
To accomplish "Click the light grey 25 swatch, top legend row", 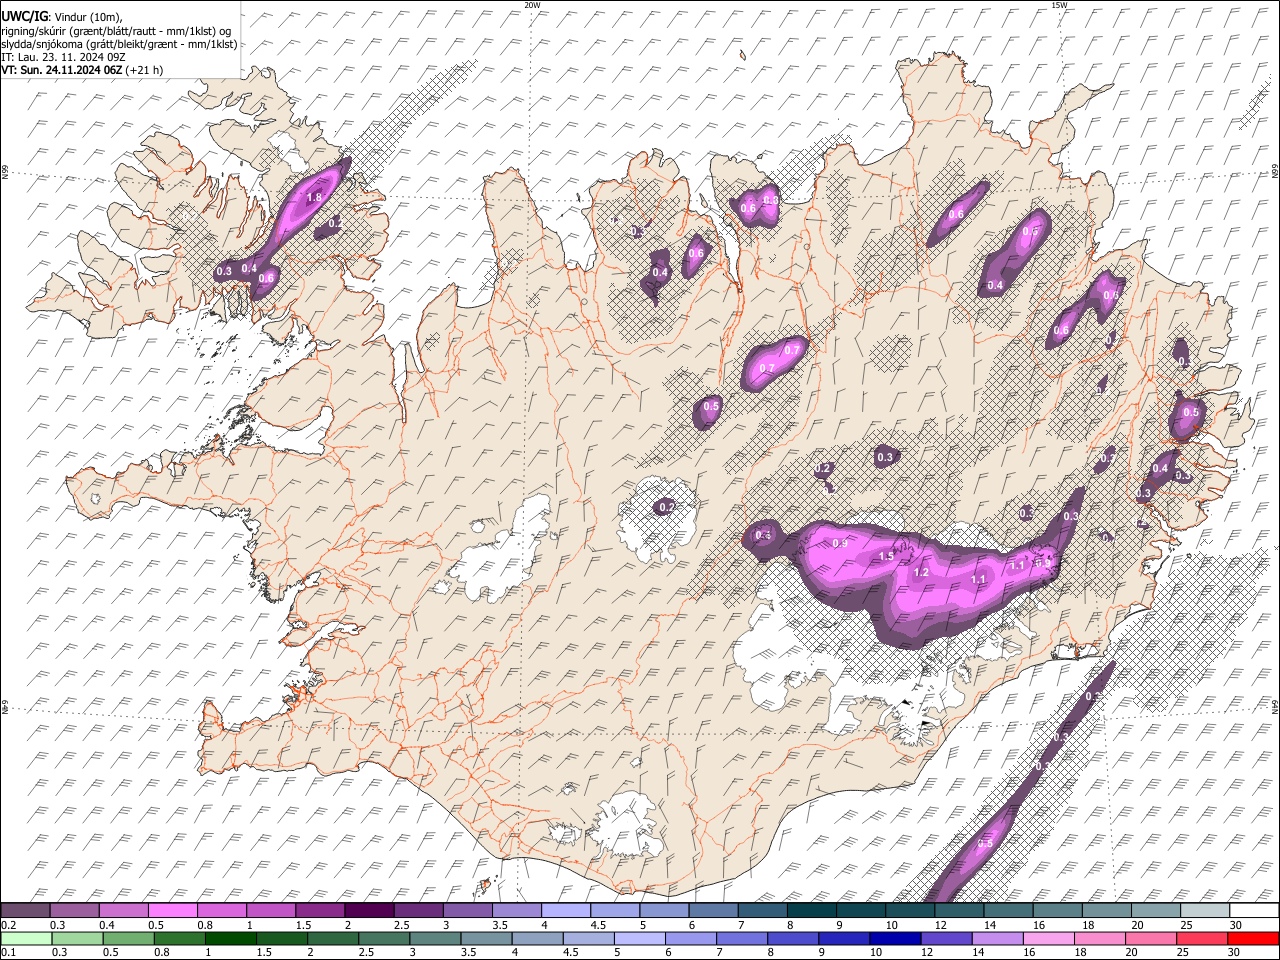I will pos(1204,911).
